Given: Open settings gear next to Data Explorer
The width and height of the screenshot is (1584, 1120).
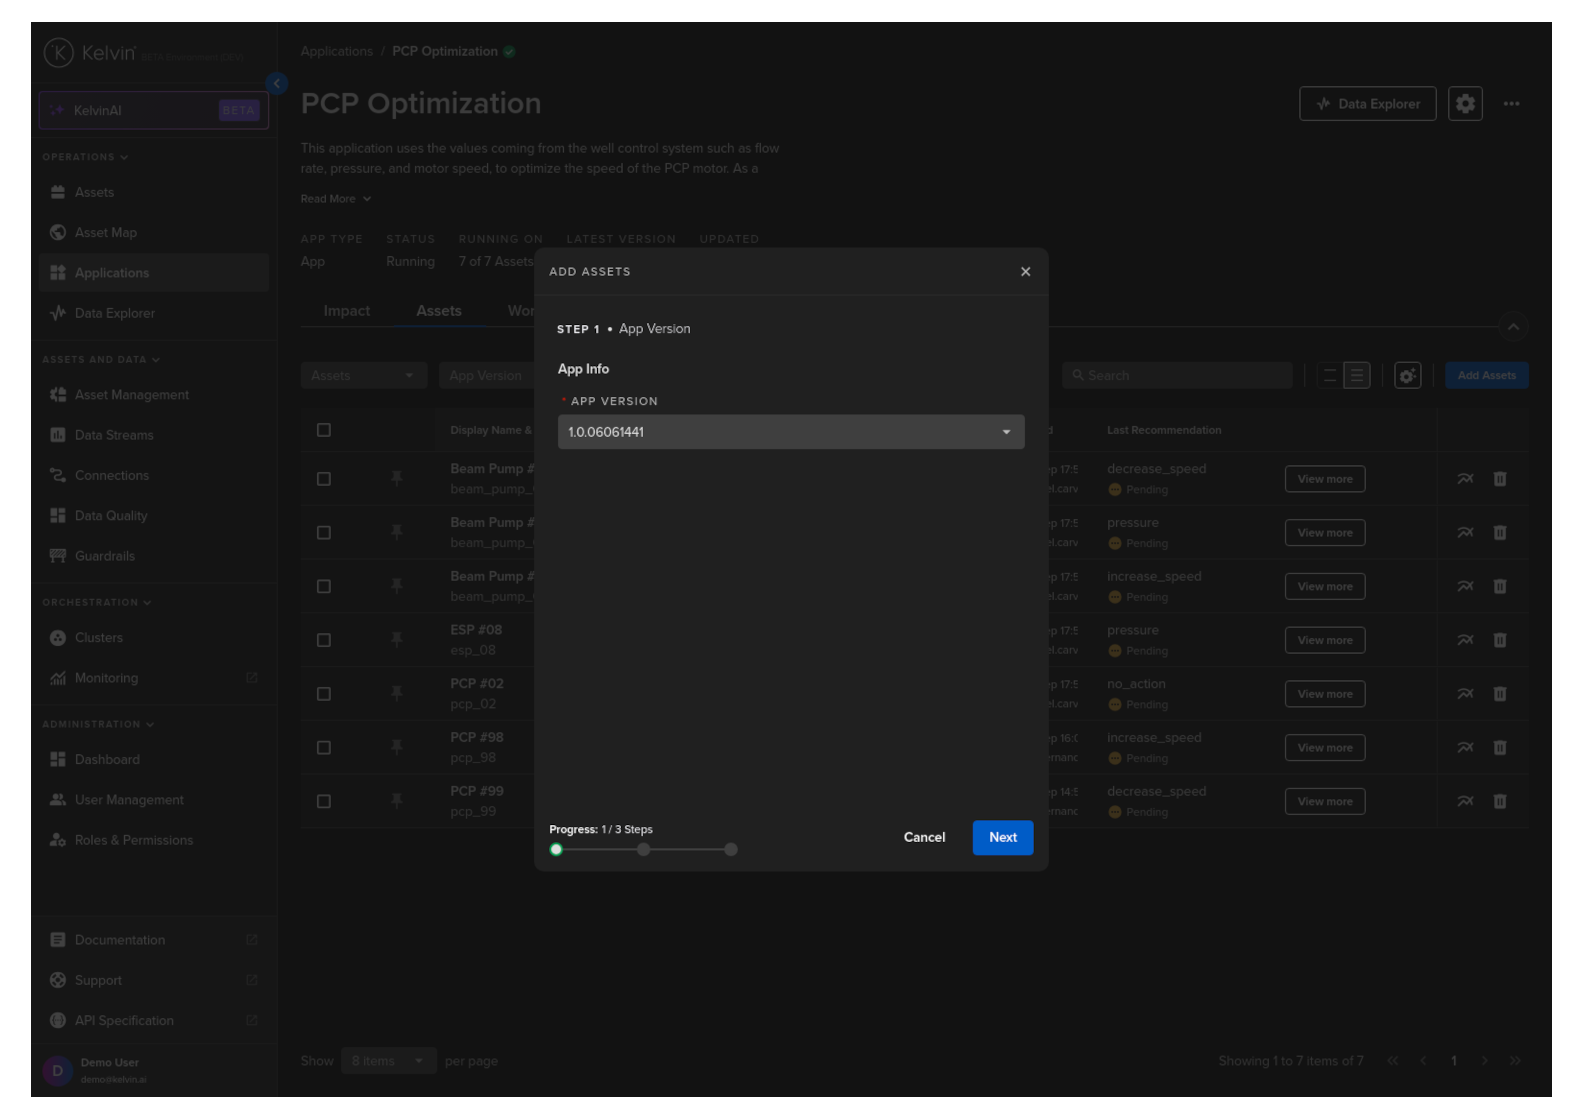Looking at the screenshot, I should click(1465, 104).
